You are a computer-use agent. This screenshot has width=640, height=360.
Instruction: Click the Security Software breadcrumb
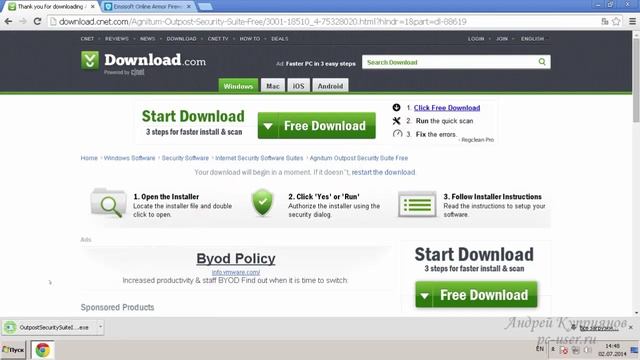185,158
